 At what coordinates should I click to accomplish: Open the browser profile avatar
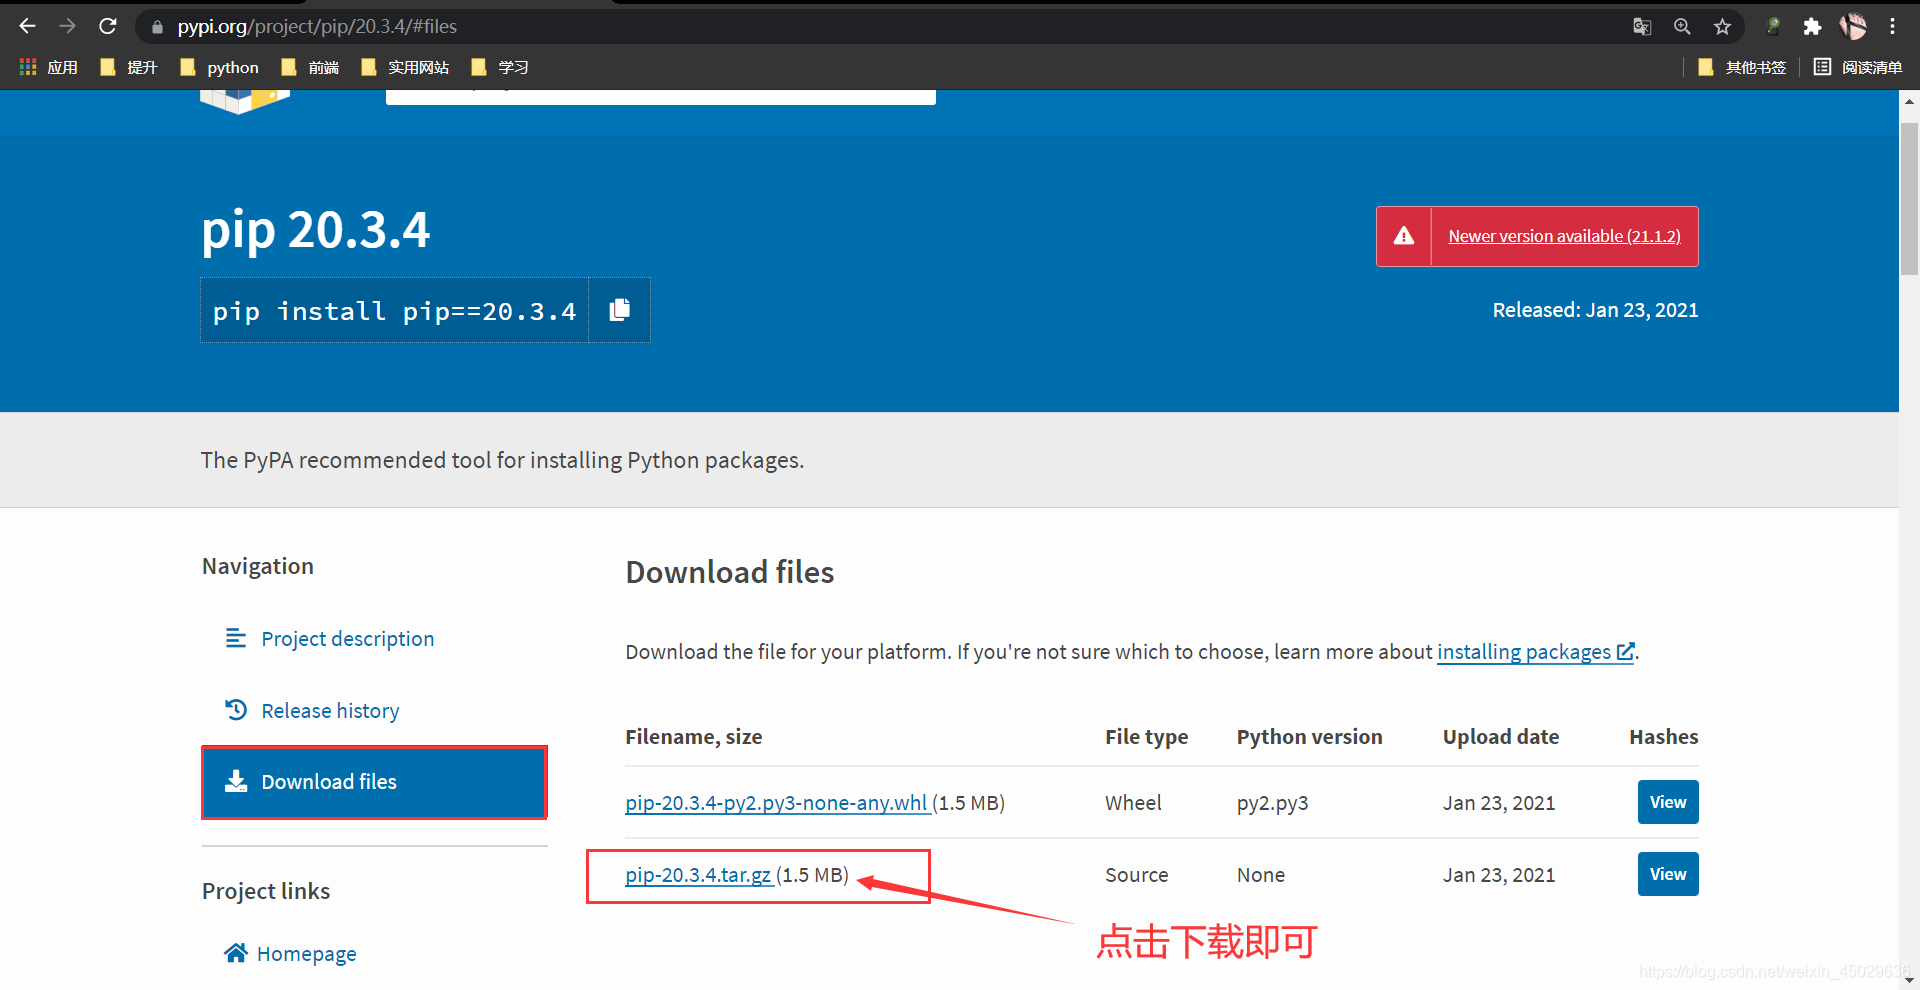(x=1853, y=27)
